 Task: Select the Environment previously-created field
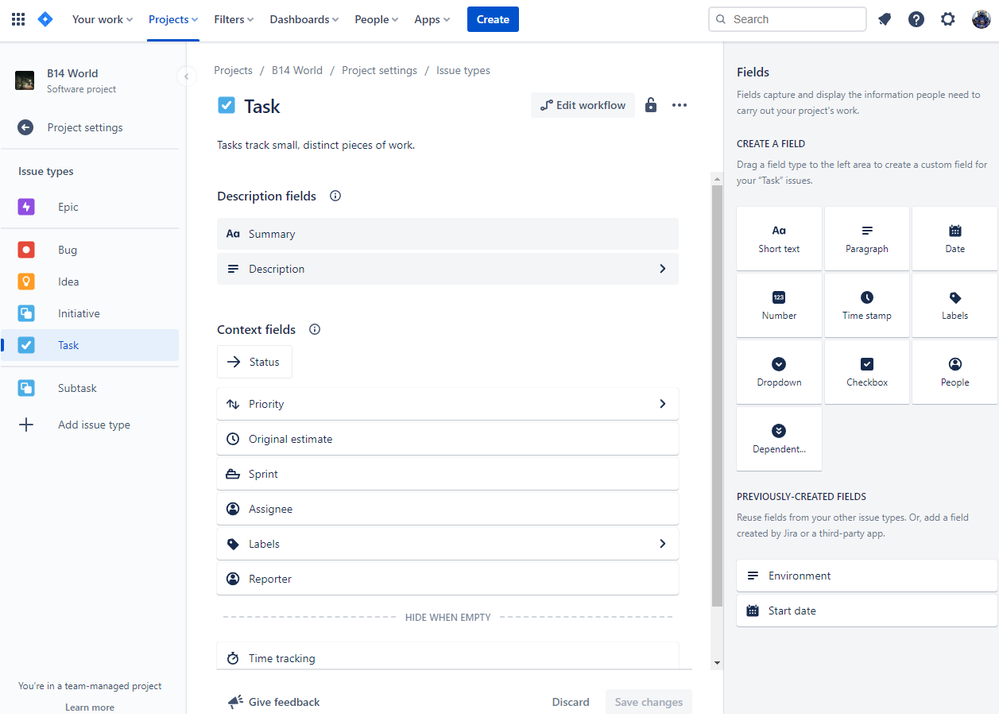click(x=866, y=576)
